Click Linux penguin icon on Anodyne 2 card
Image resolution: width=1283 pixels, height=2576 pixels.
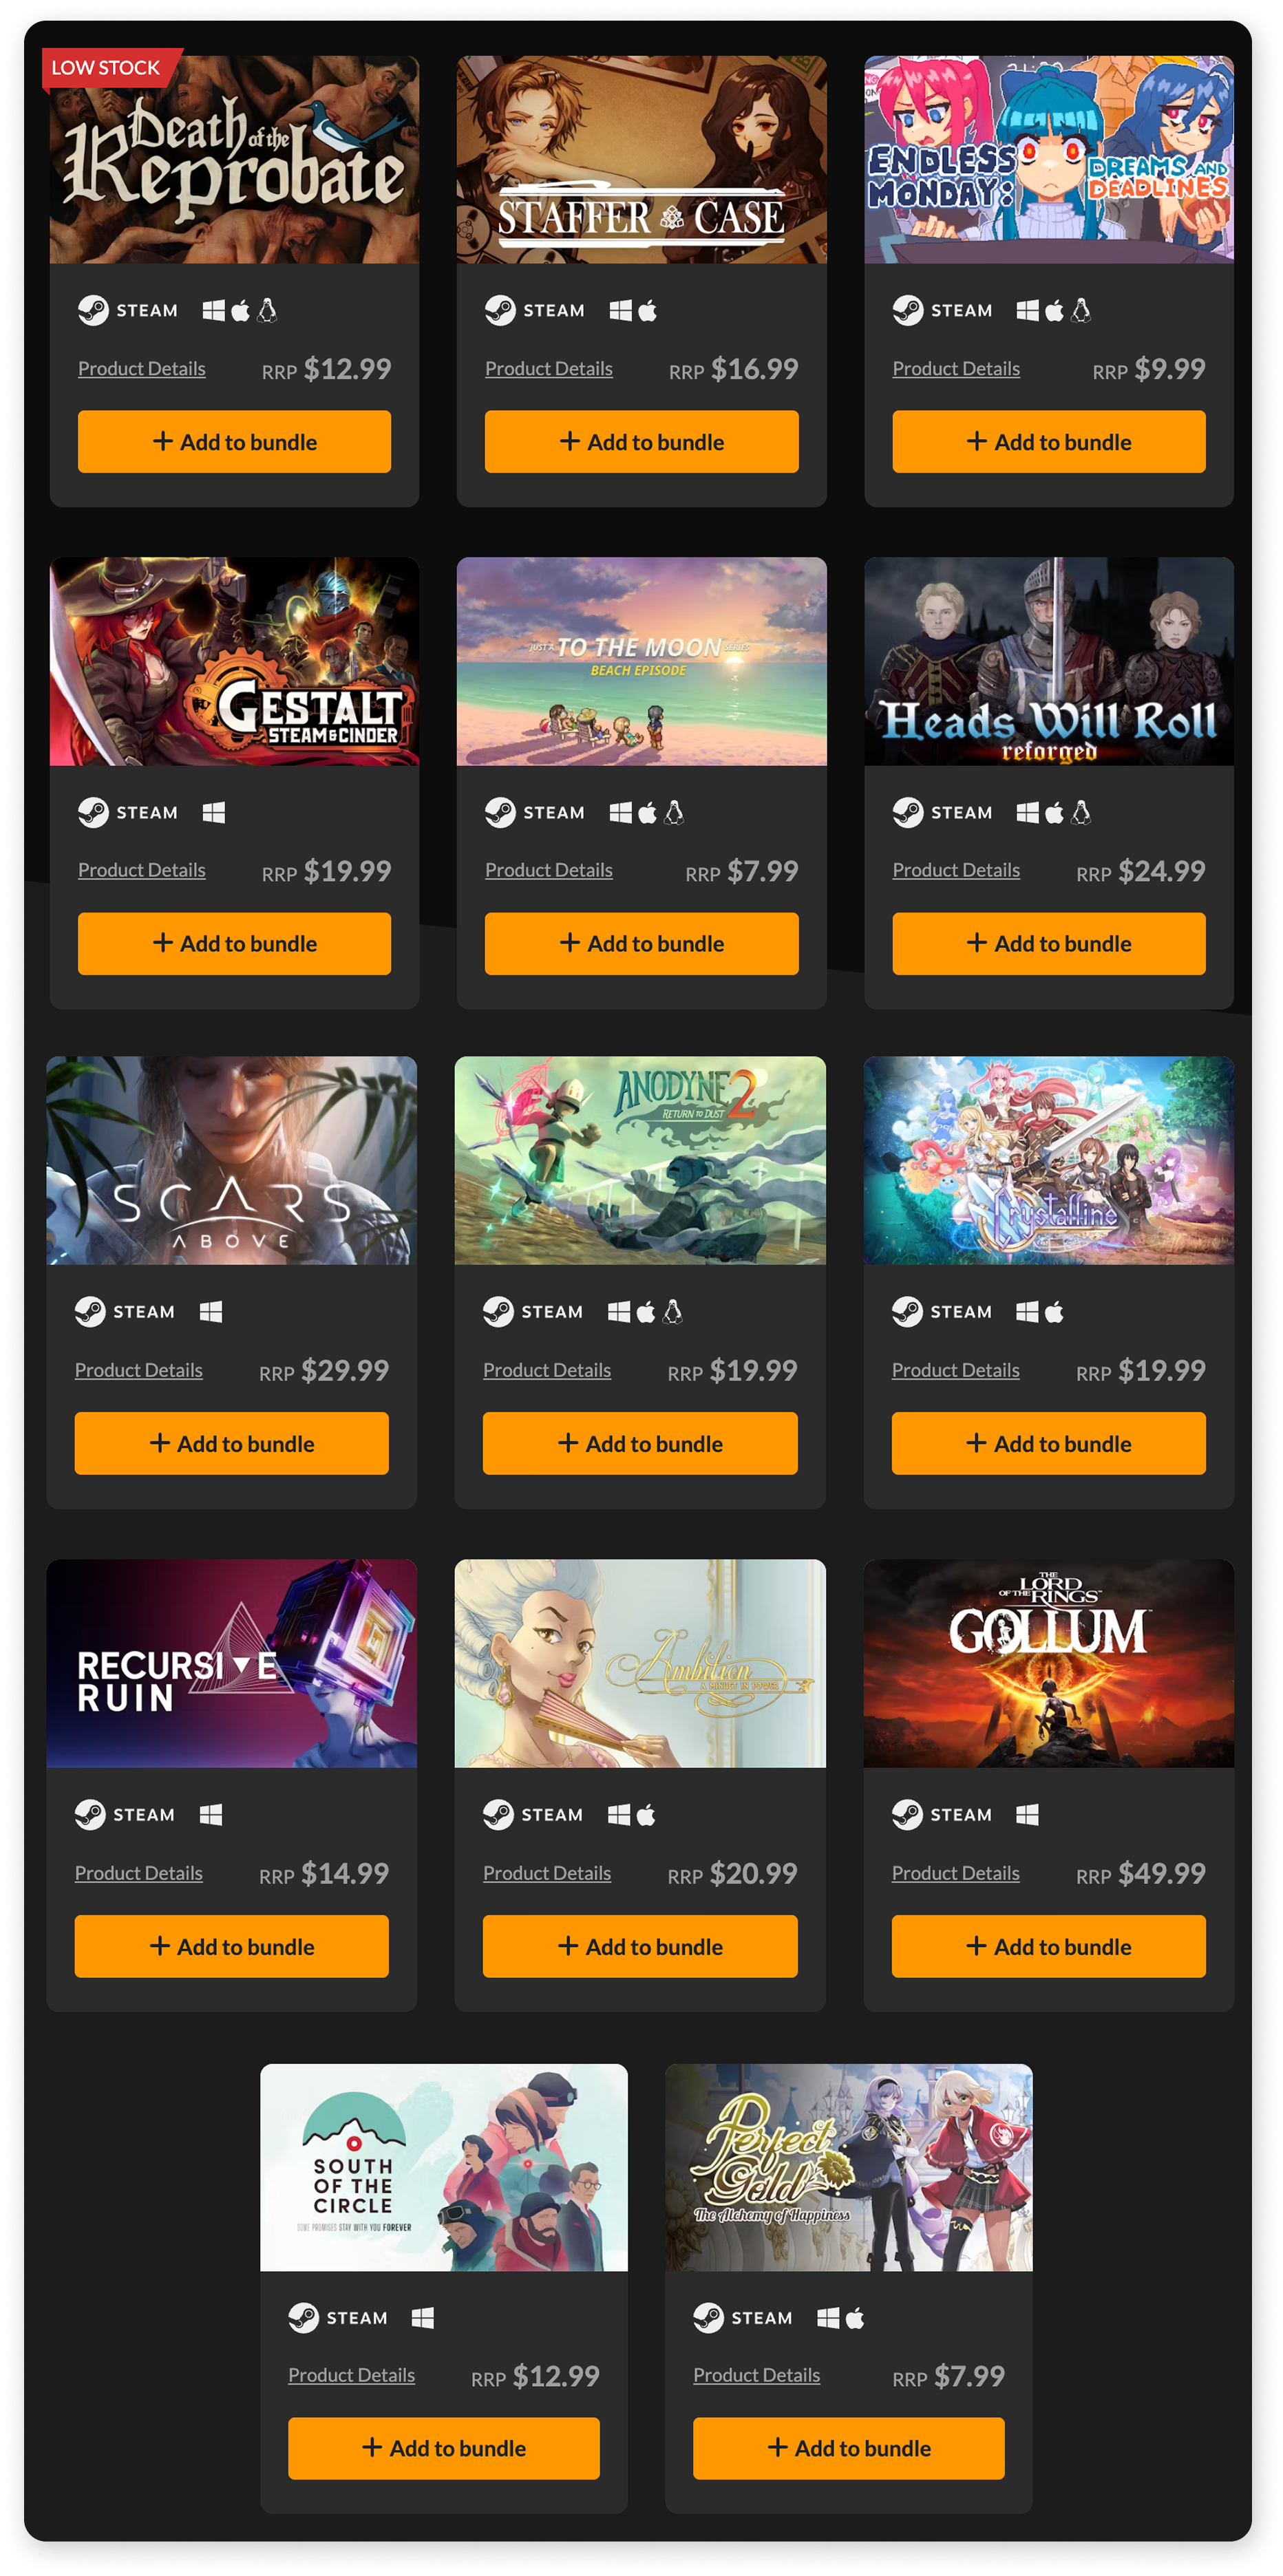pos(673,1311)
